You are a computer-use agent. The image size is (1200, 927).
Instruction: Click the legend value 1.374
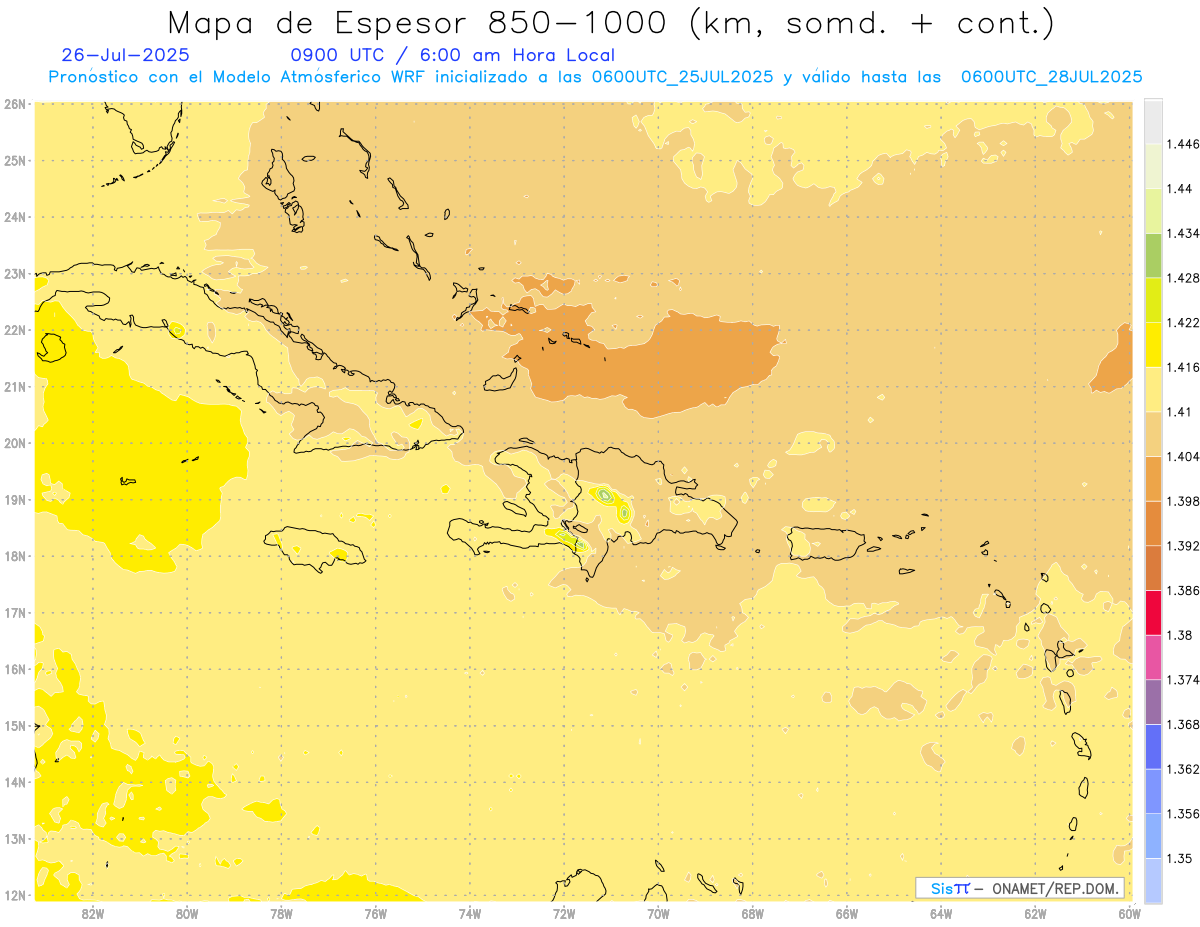click(x=1183, y=680)
